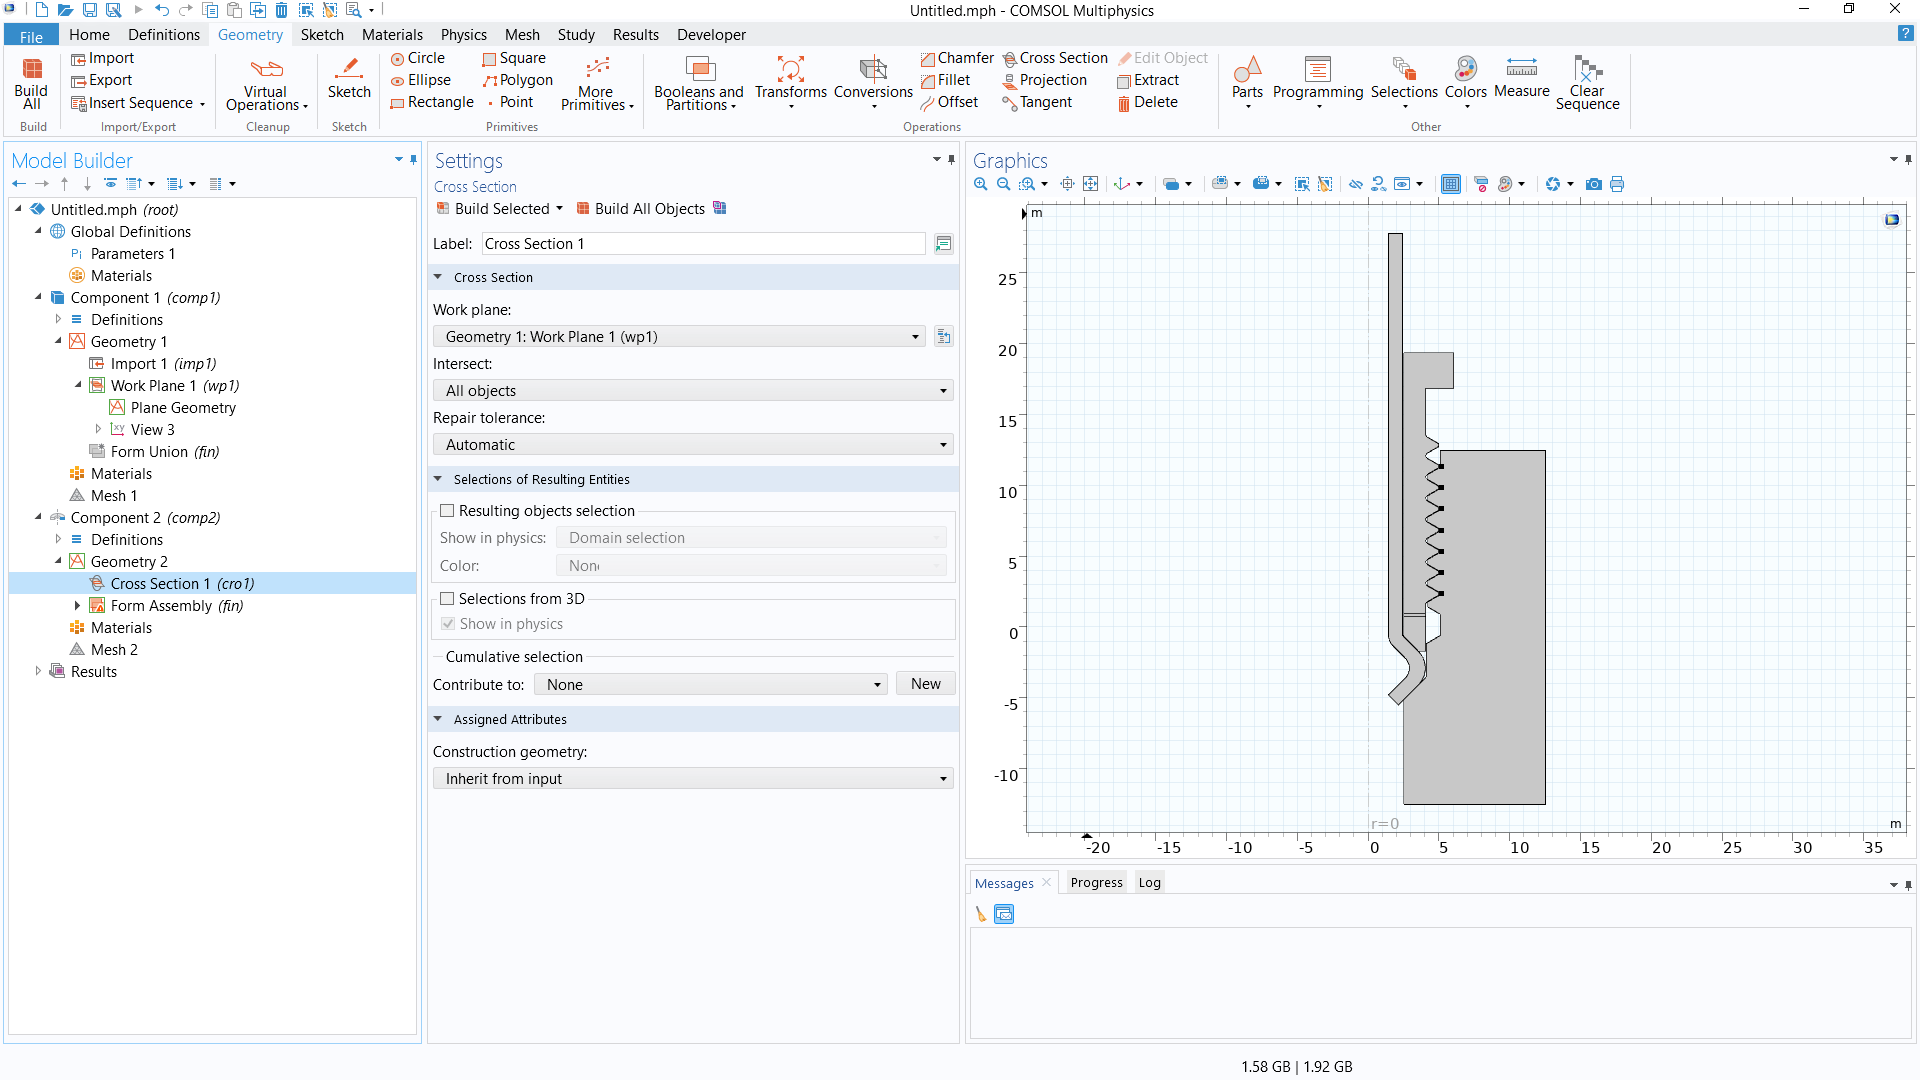Switch to the Progress tab
1920x1080 pixels.
[x=1096, y=883]
